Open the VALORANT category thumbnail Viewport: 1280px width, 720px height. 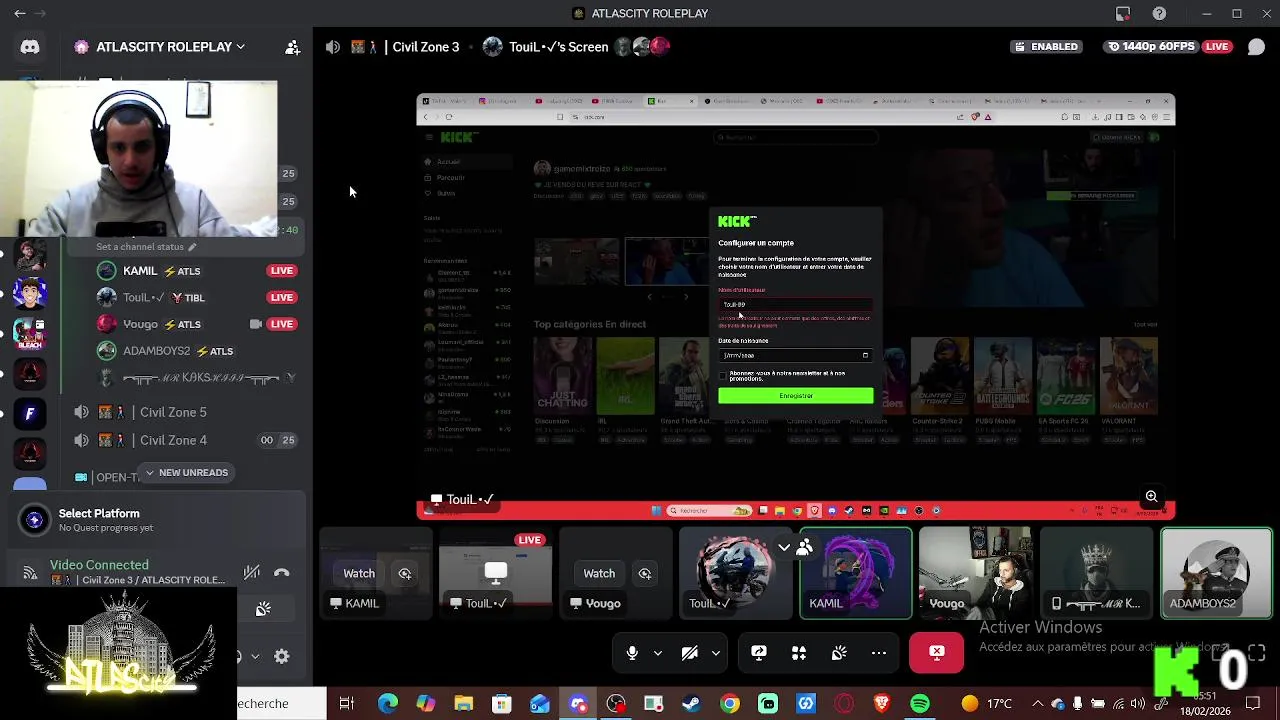tap(1129, 376)
